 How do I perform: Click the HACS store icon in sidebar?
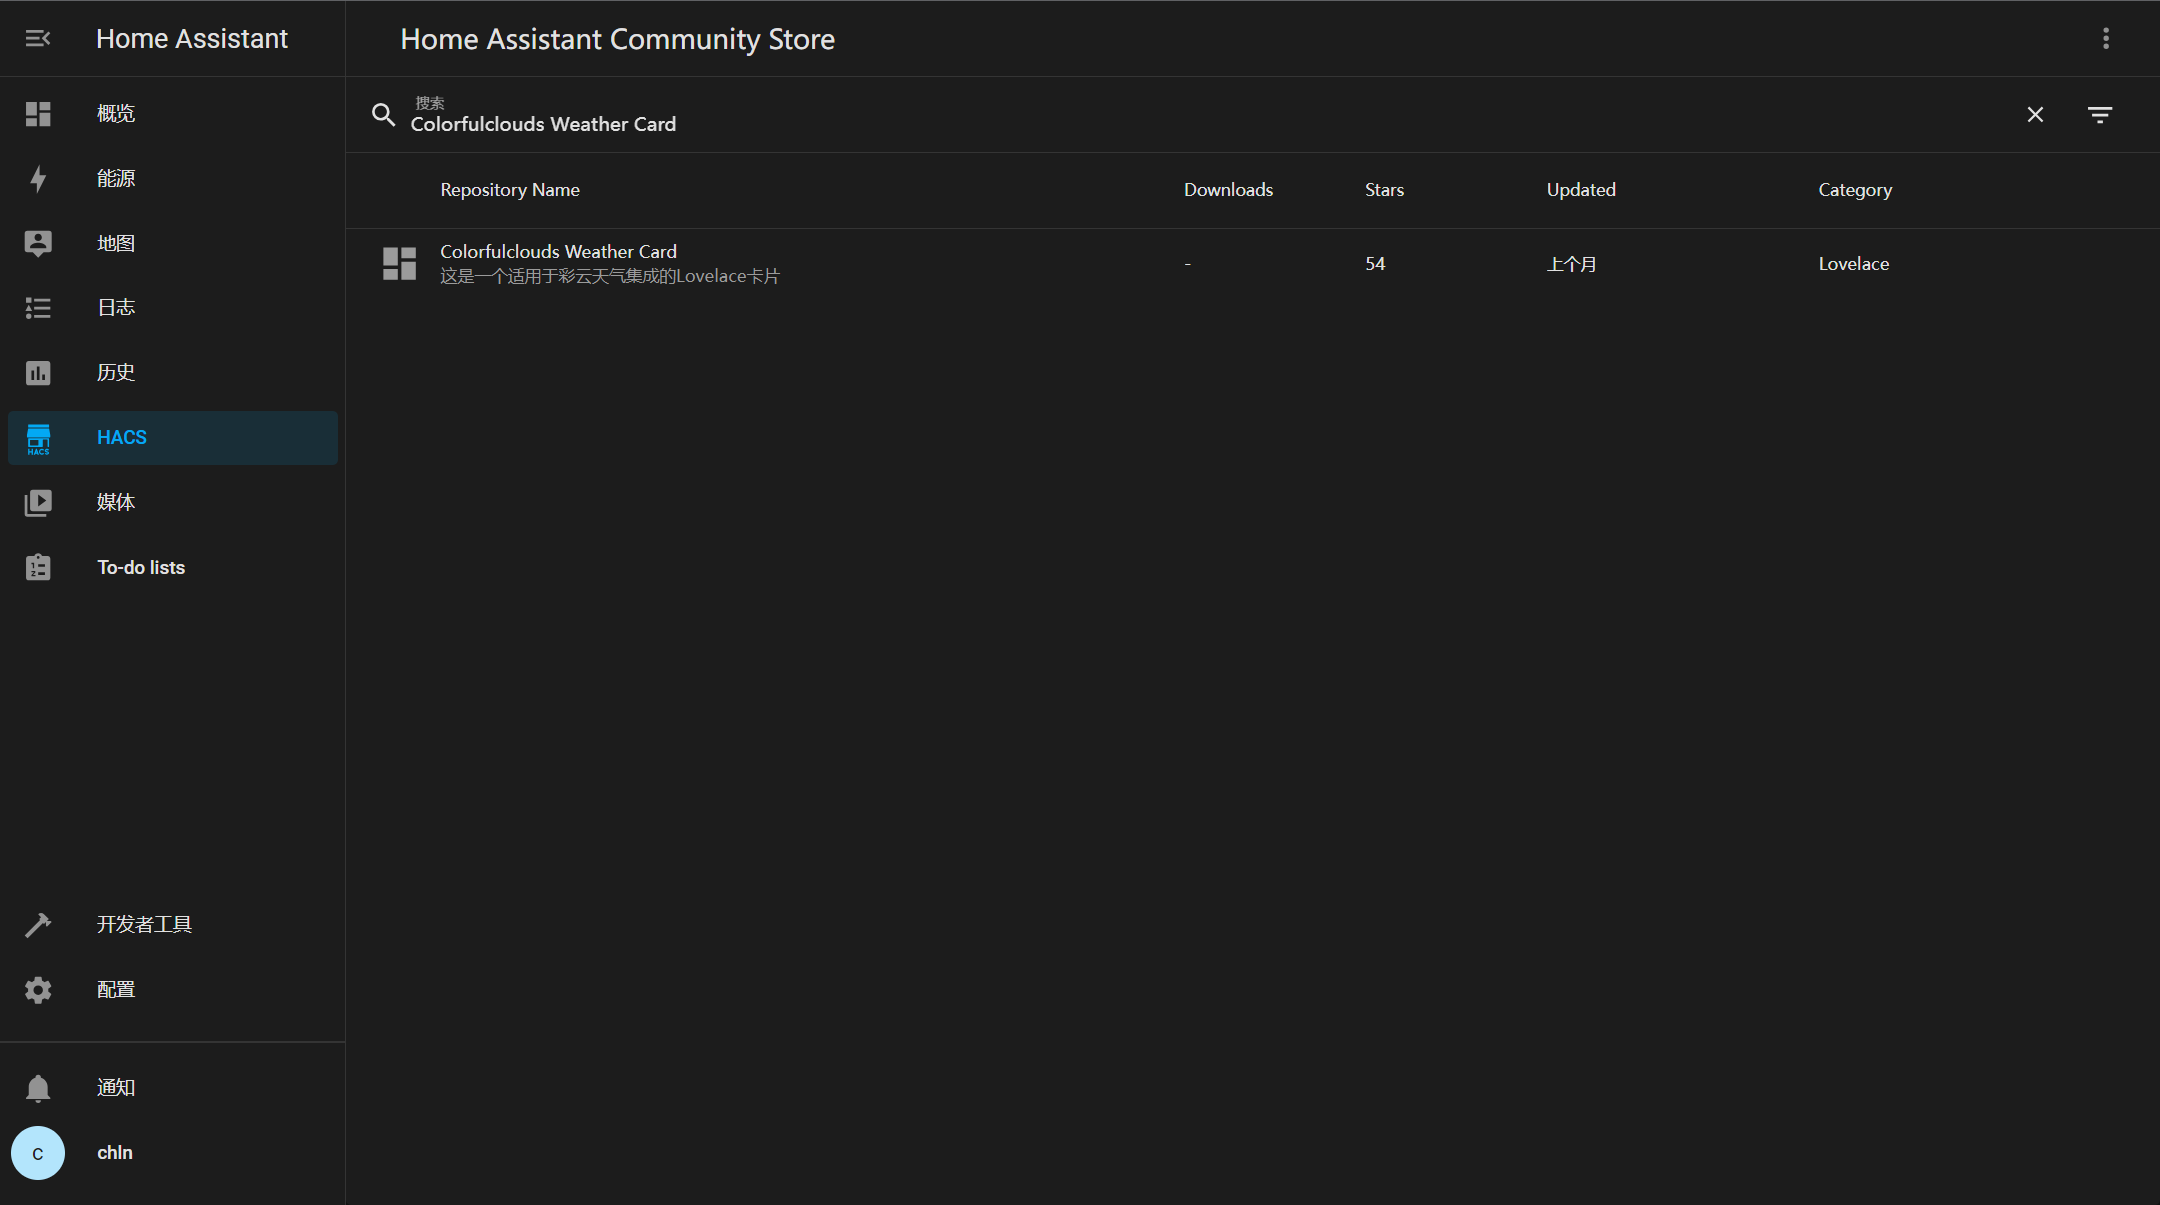38,438
